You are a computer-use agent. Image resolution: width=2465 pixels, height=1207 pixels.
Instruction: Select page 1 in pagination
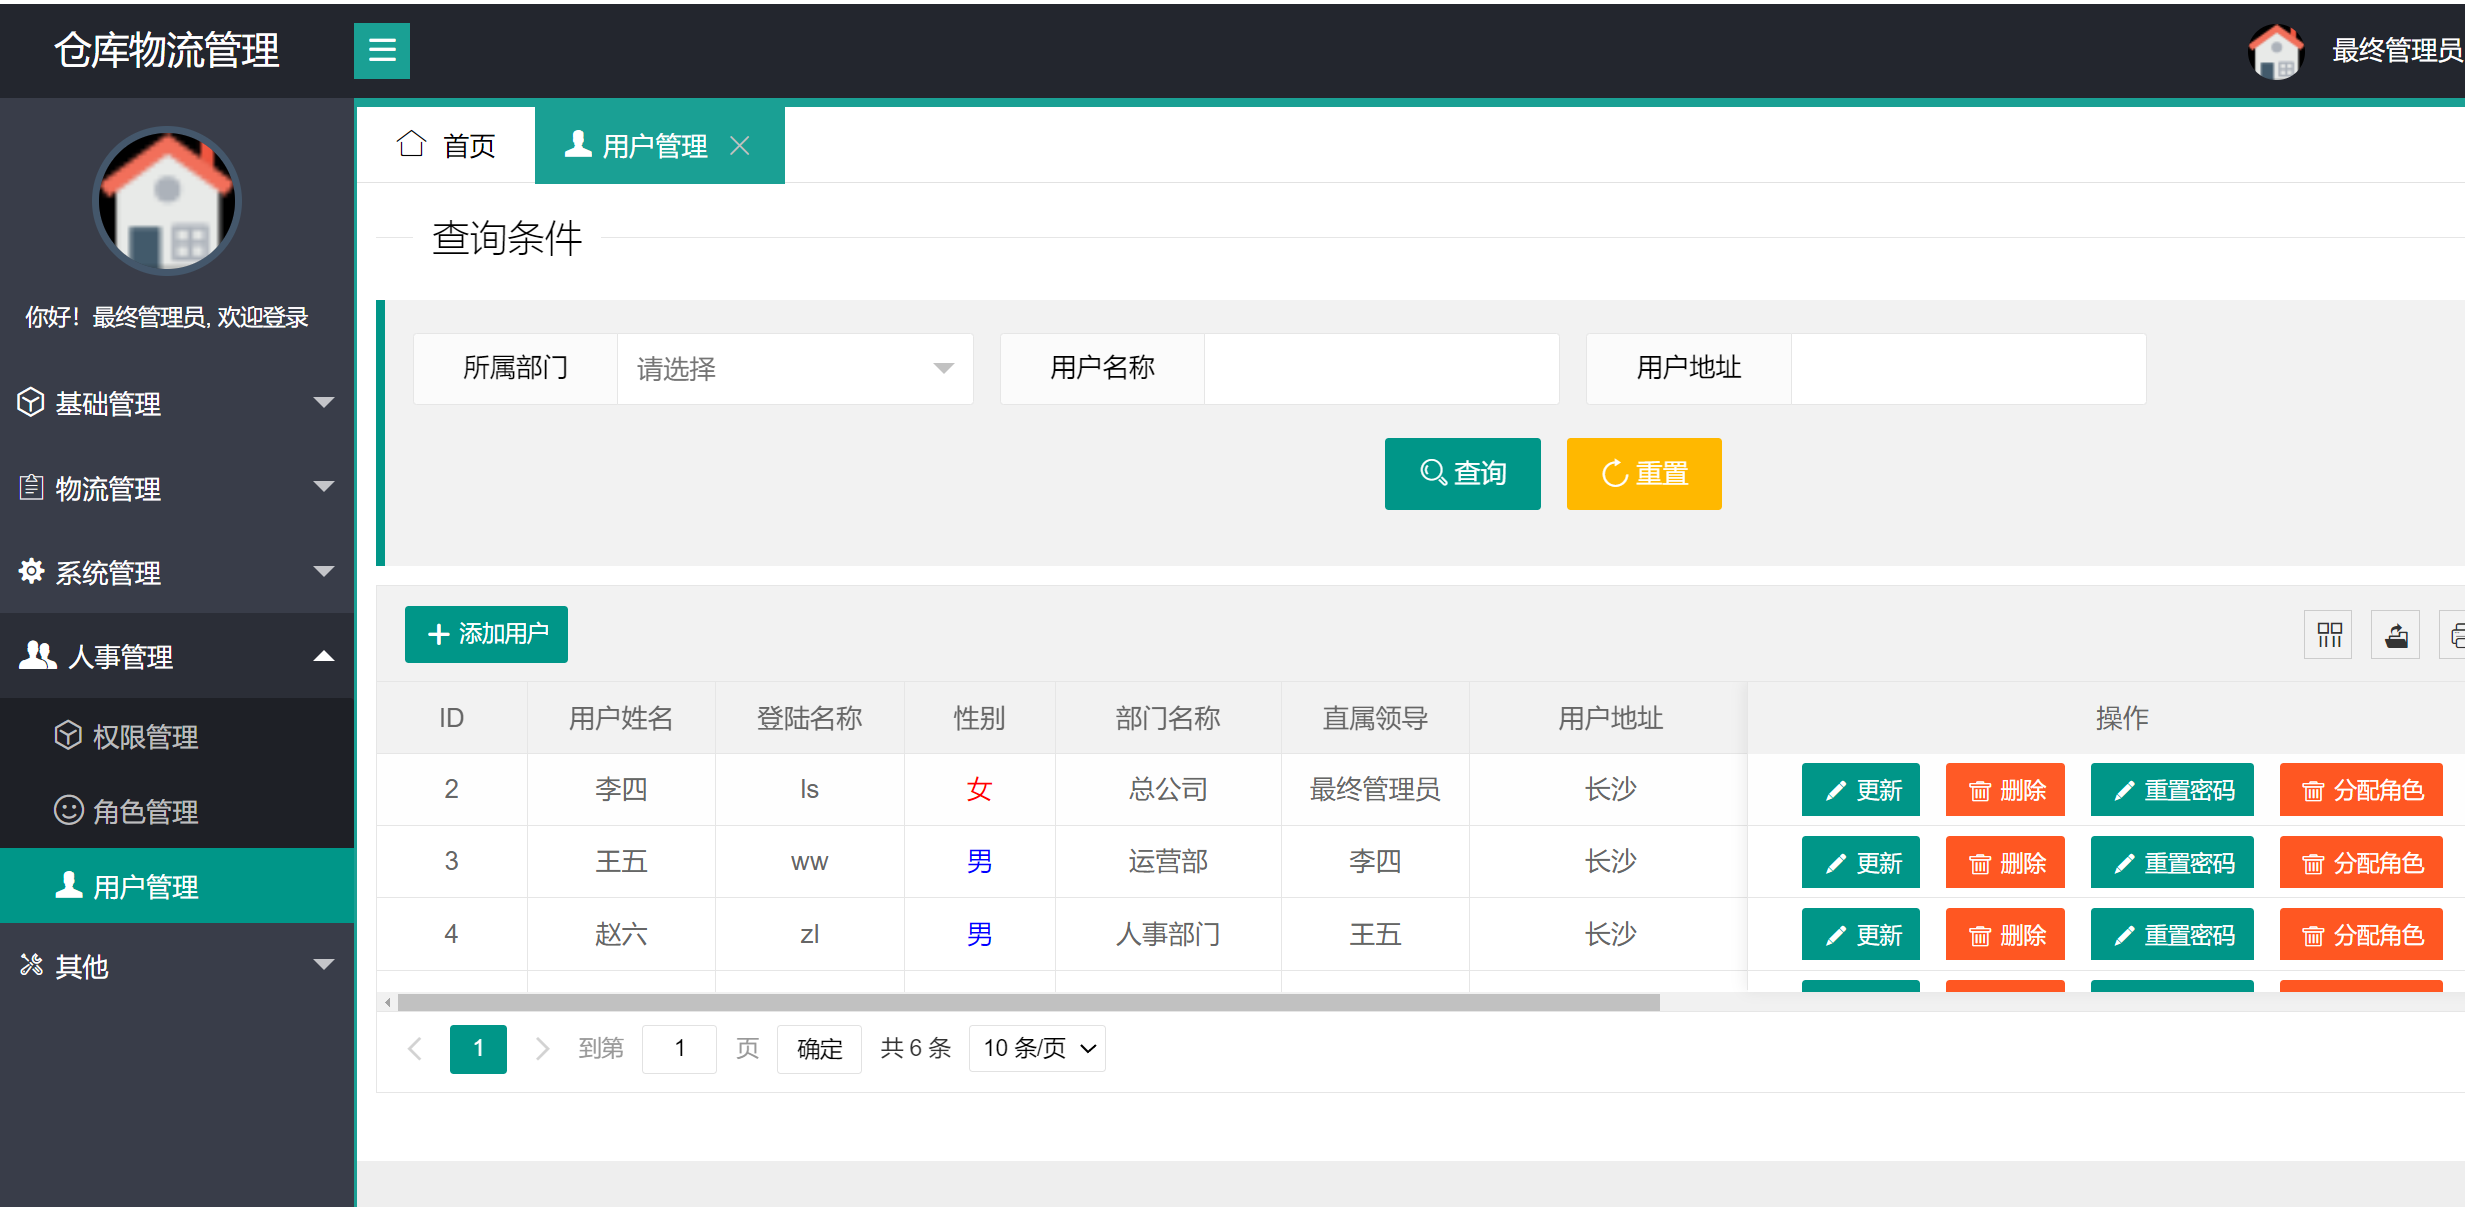[x=478, y=1048]
